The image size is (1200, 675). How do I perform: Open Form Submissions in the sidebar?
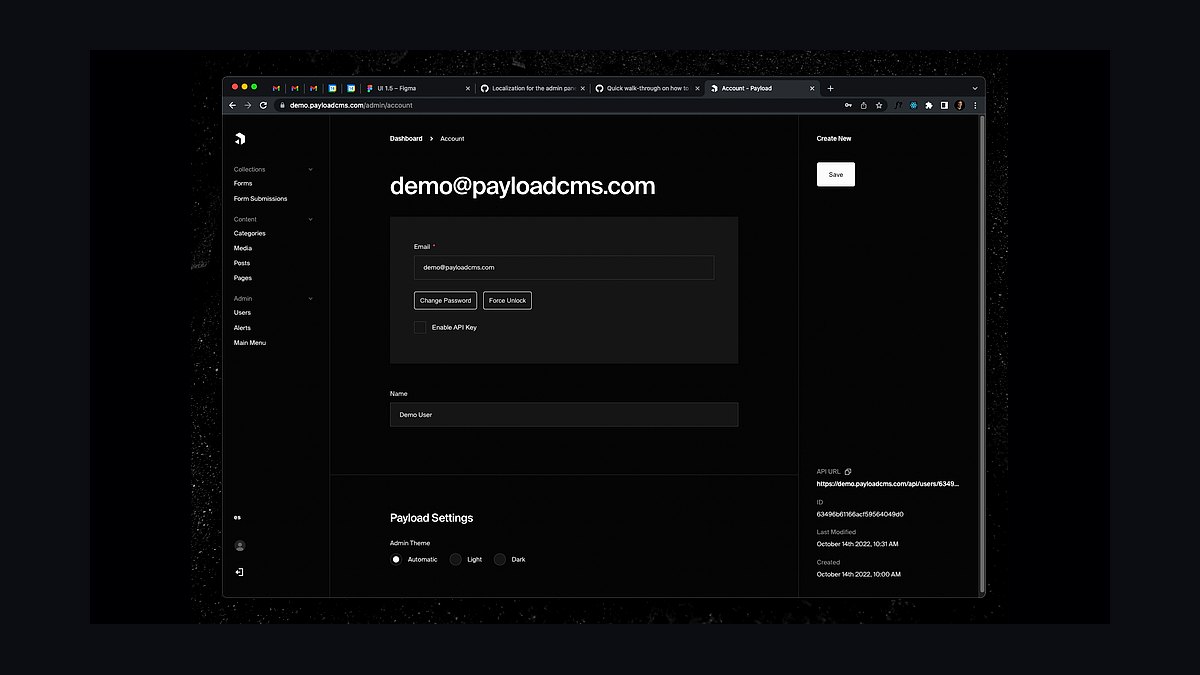[x=260, y=198]
